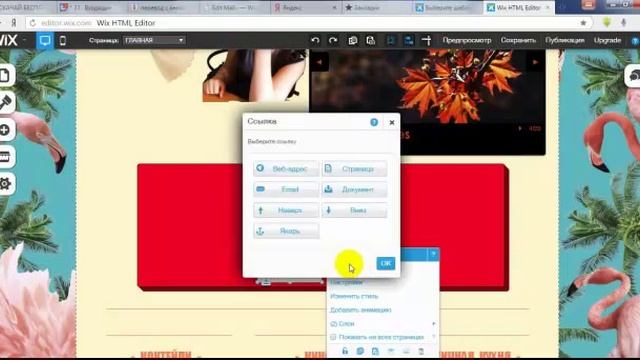
Task: Choose Документ link type
Action: 354,189
